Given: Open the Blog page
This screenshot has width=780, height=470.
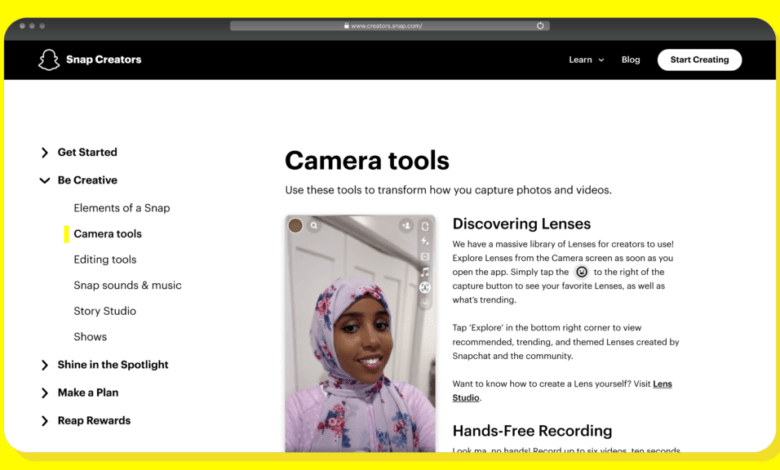Looking at the screenshot, I should (630, 60).
